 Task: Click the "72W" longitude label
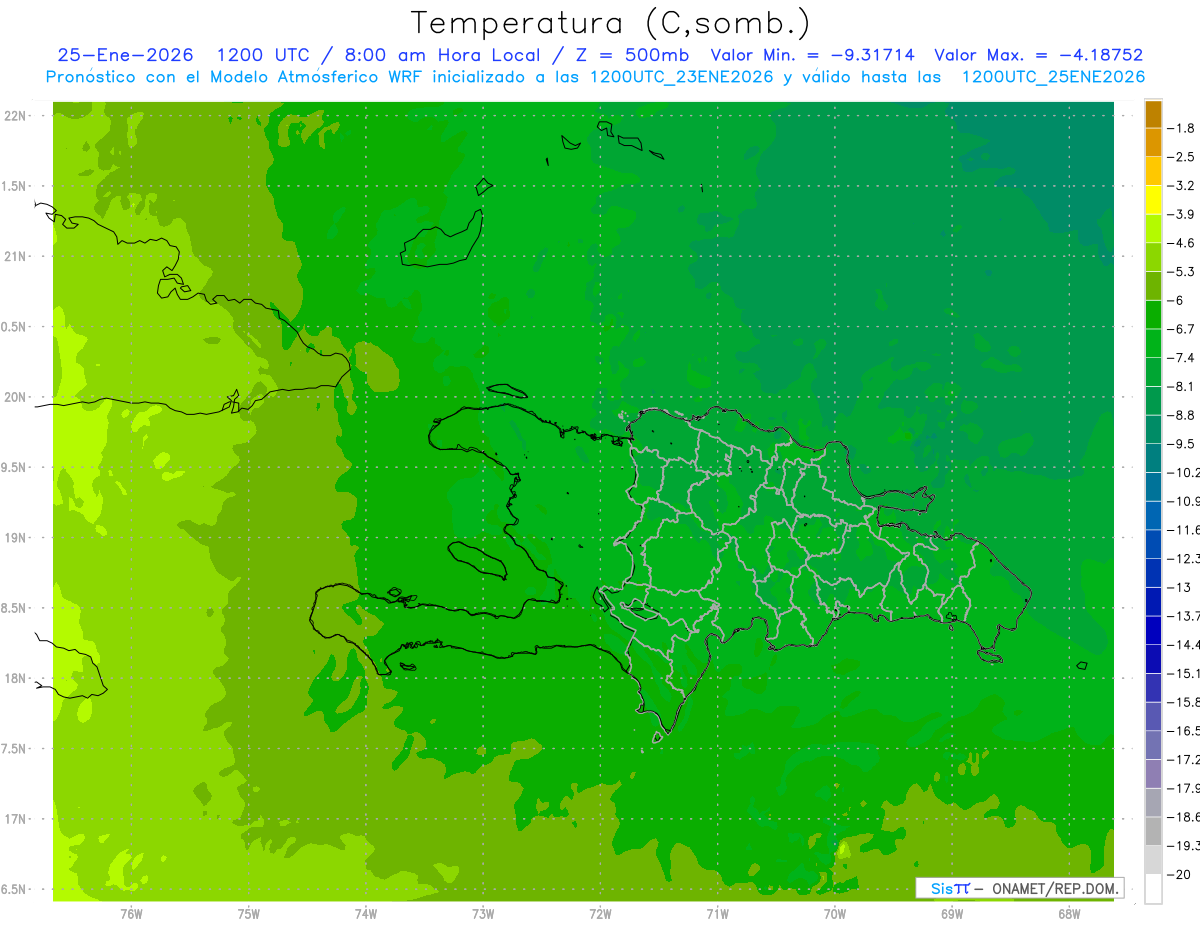tap(600, 914)
